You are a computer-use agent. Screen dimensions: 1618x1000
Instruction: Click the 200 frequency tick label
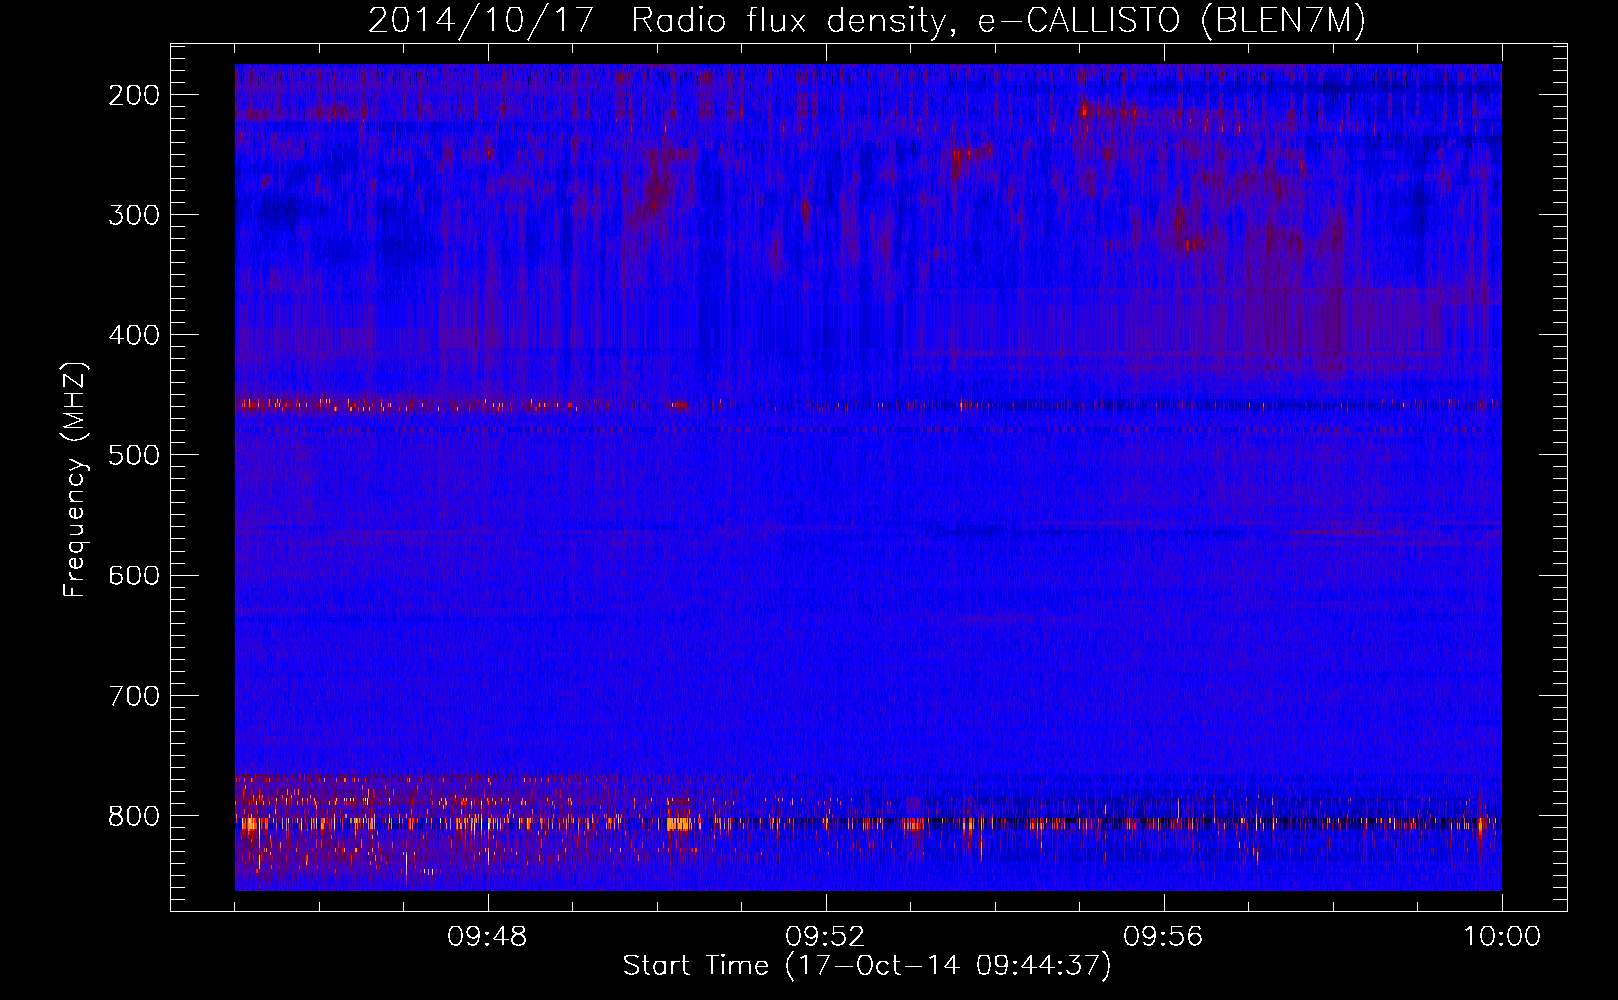(x=133, y=95)
